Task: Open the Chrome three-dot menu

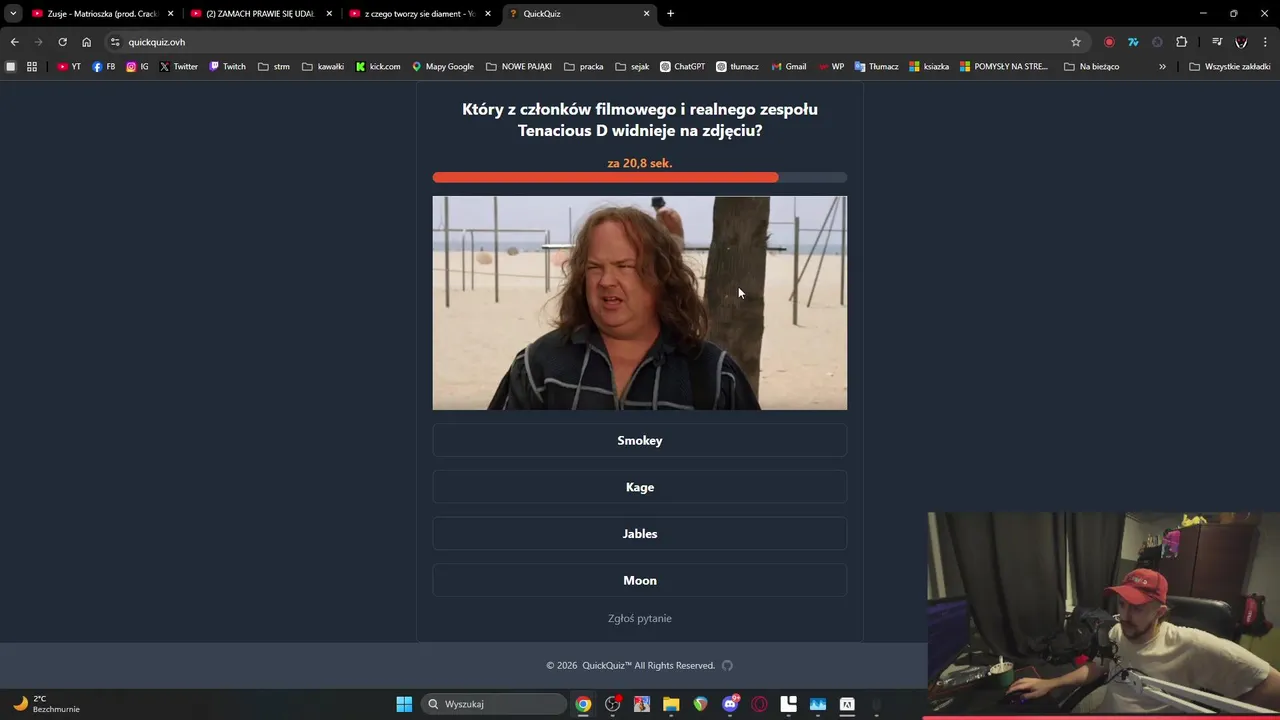Action: tap(1265, 42)
